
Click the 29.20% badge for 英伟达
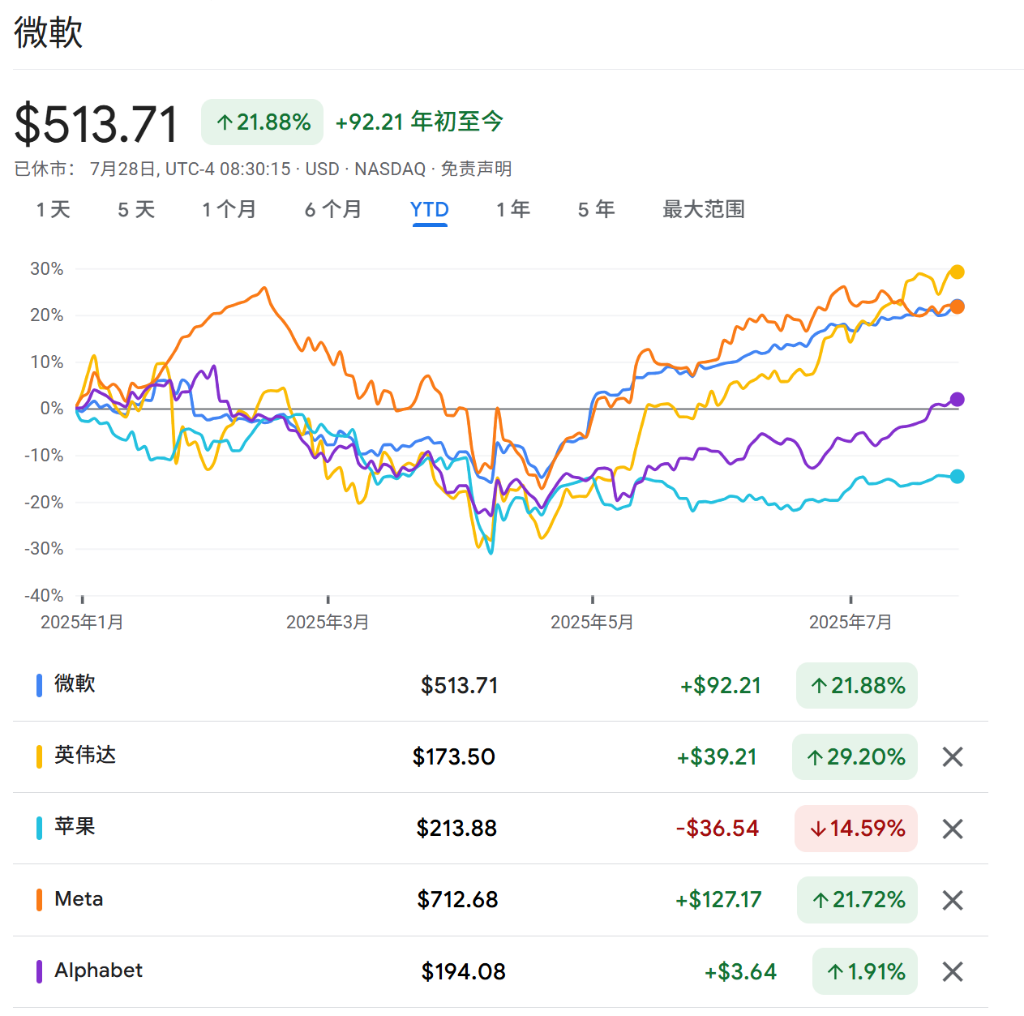coord(855,757)
